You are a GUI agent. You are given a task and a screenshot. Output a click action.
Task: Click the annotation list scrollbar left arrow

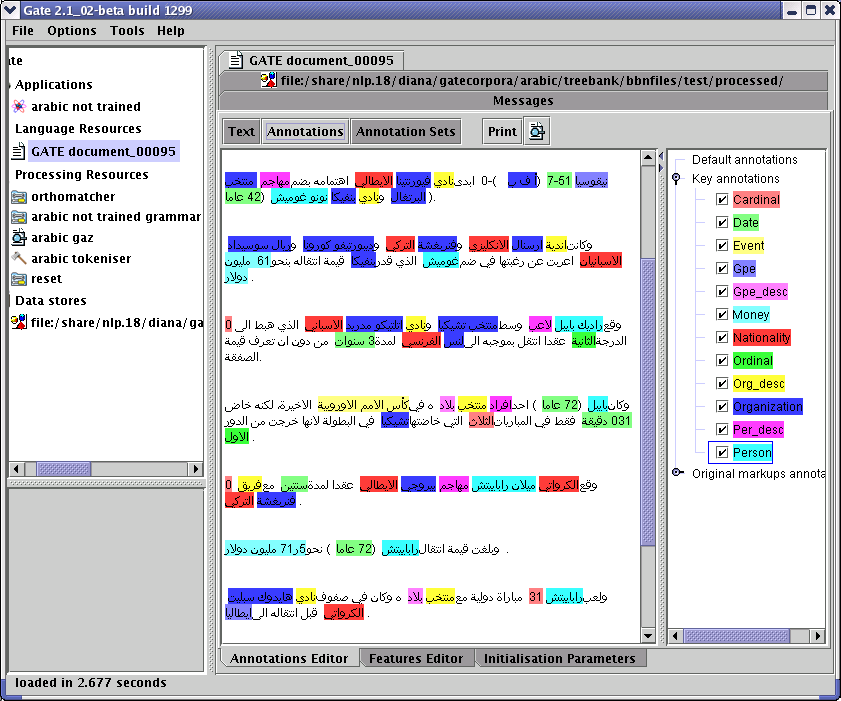[675, 636]
